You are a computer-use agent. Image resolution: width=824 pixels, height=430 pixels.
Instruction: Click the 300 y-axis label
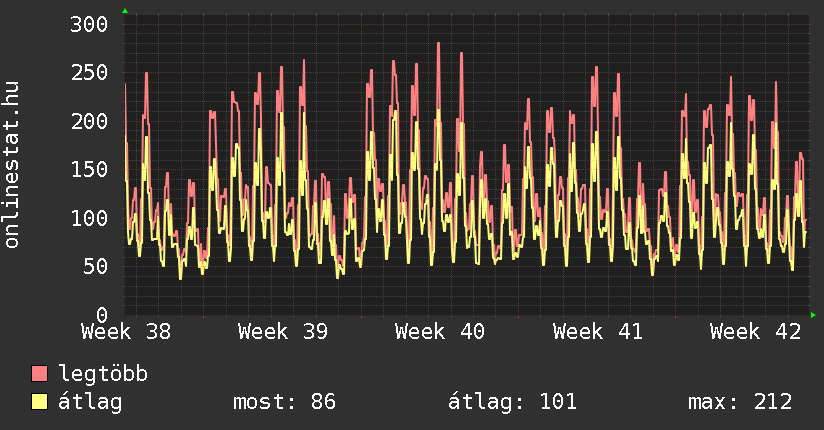(89, 24)
